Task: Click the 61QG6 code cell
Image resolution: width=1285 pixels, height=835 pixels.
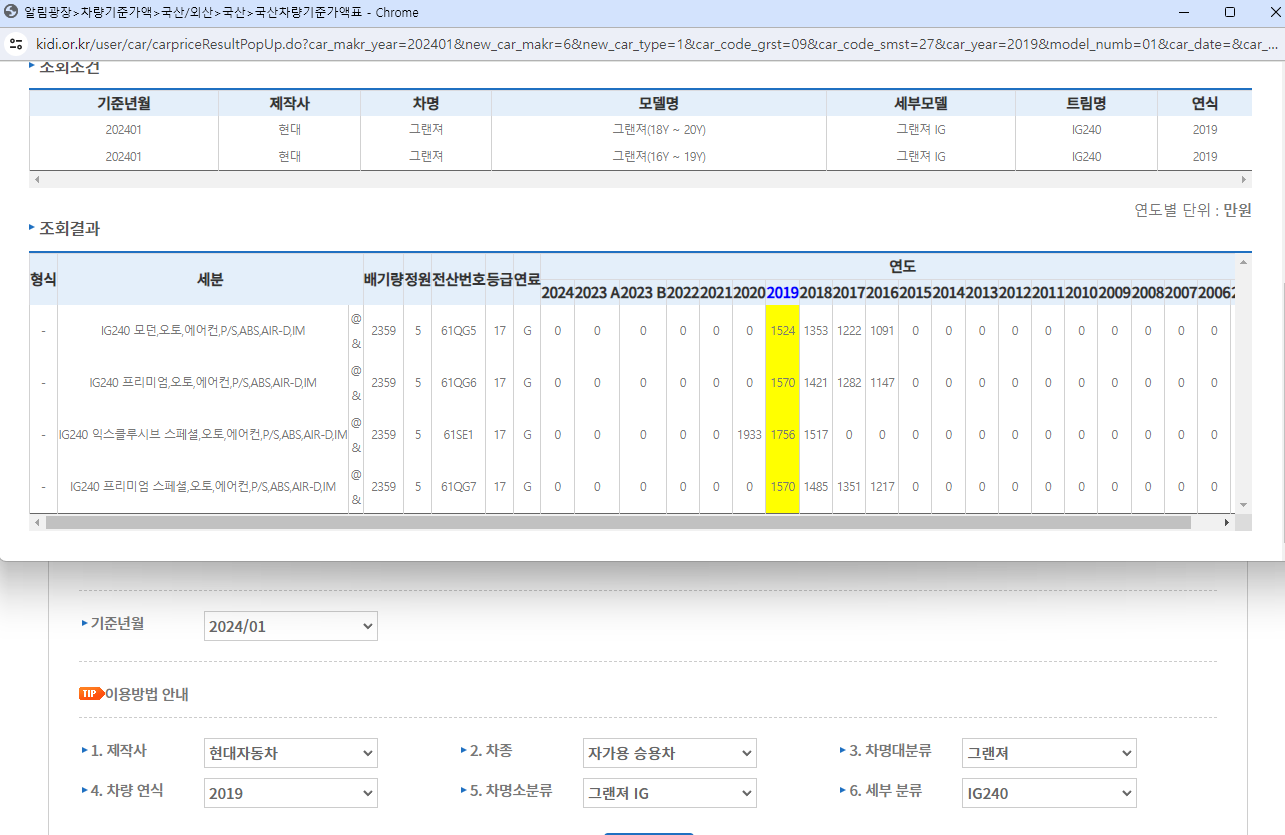Action: pyautogui.click(x=458, y=382)
